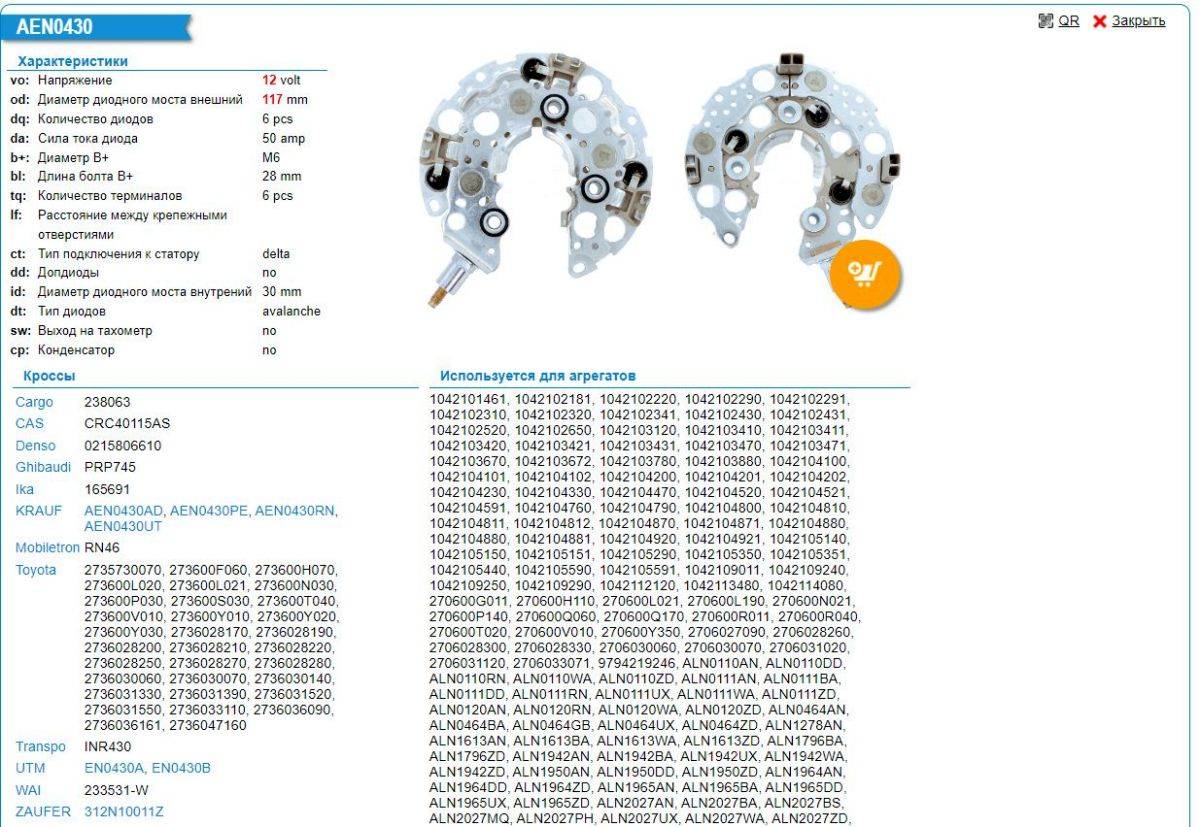Click the Toyota brand name in crosses
This screenshot has height=827, width=1200.
[x=36, y=570]
